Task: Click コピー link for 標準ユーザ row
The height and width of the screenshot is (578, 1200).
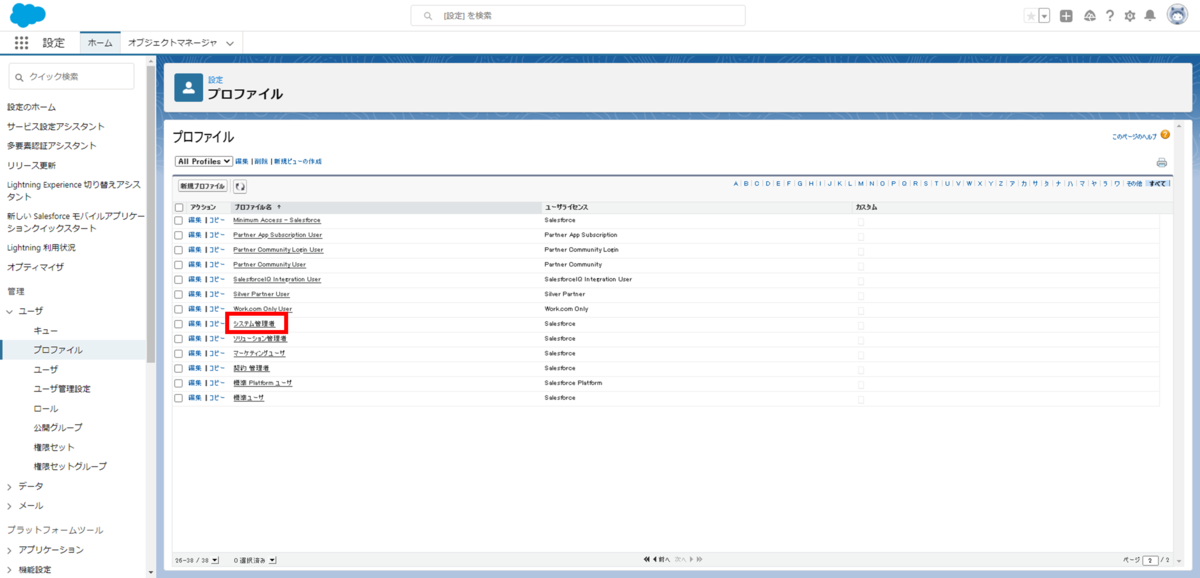Action: coord(216,398)
